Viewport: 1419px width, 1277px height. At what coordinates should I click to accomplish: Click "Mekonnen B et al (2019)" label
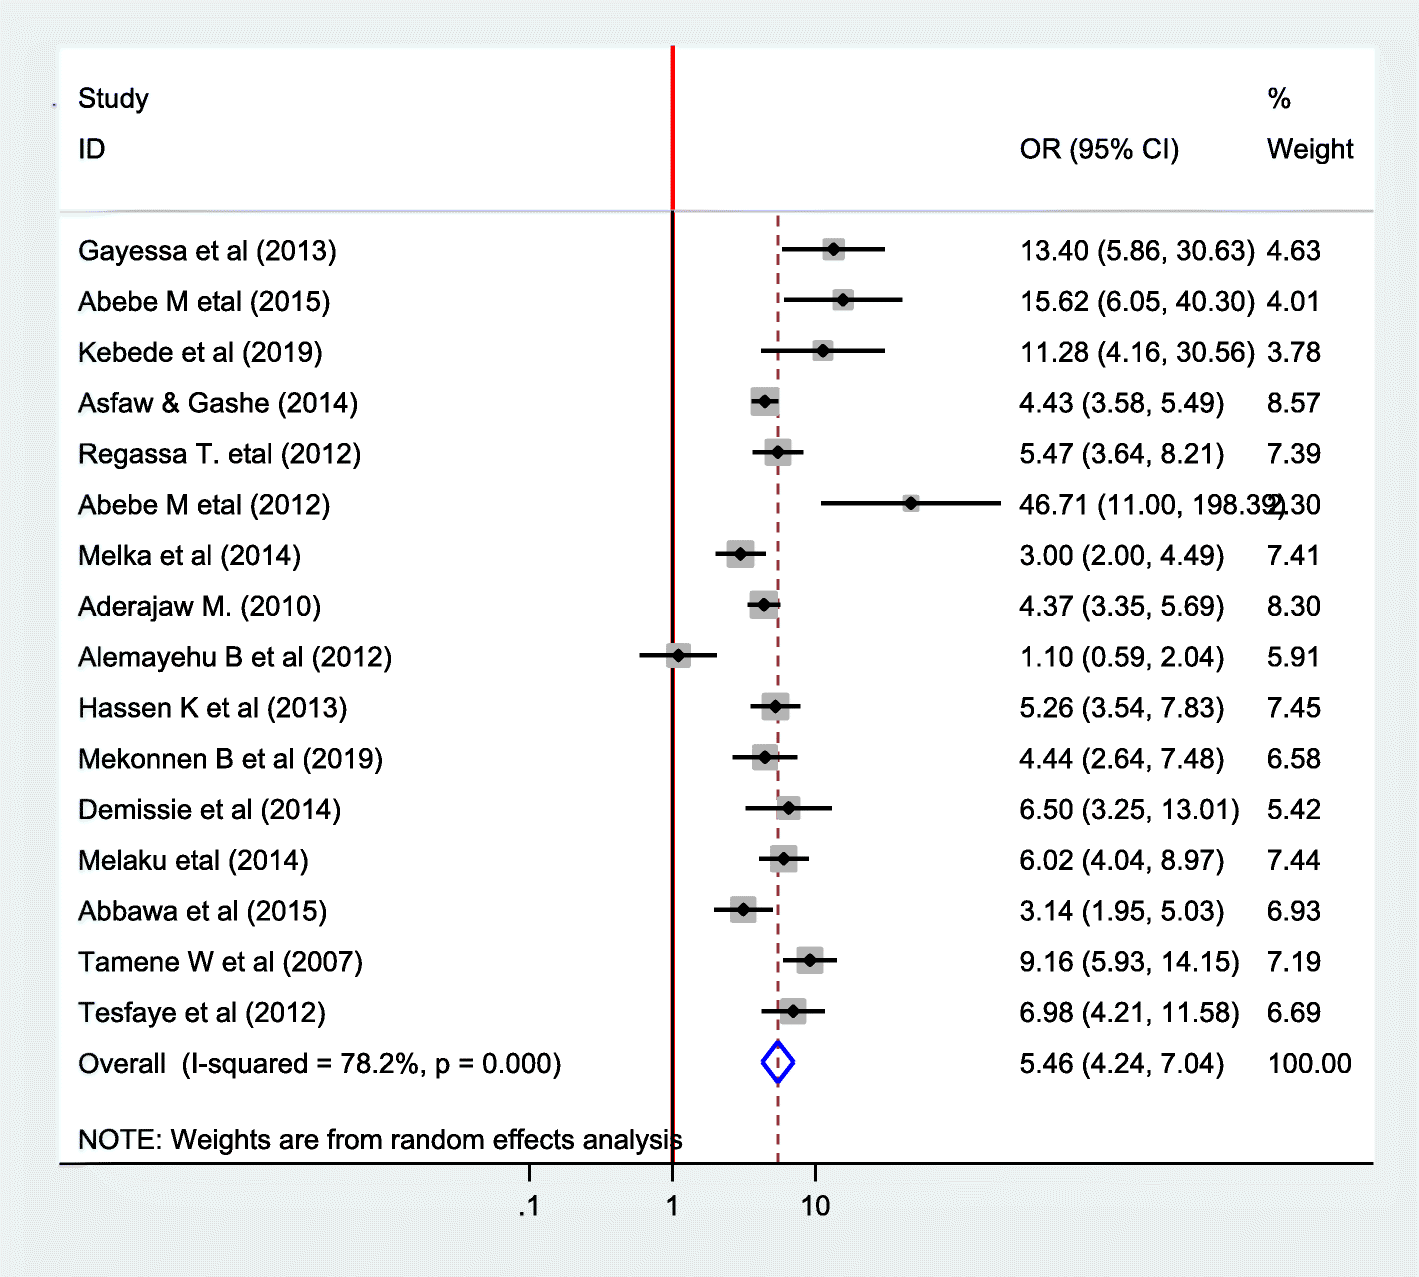click(230, 759)
